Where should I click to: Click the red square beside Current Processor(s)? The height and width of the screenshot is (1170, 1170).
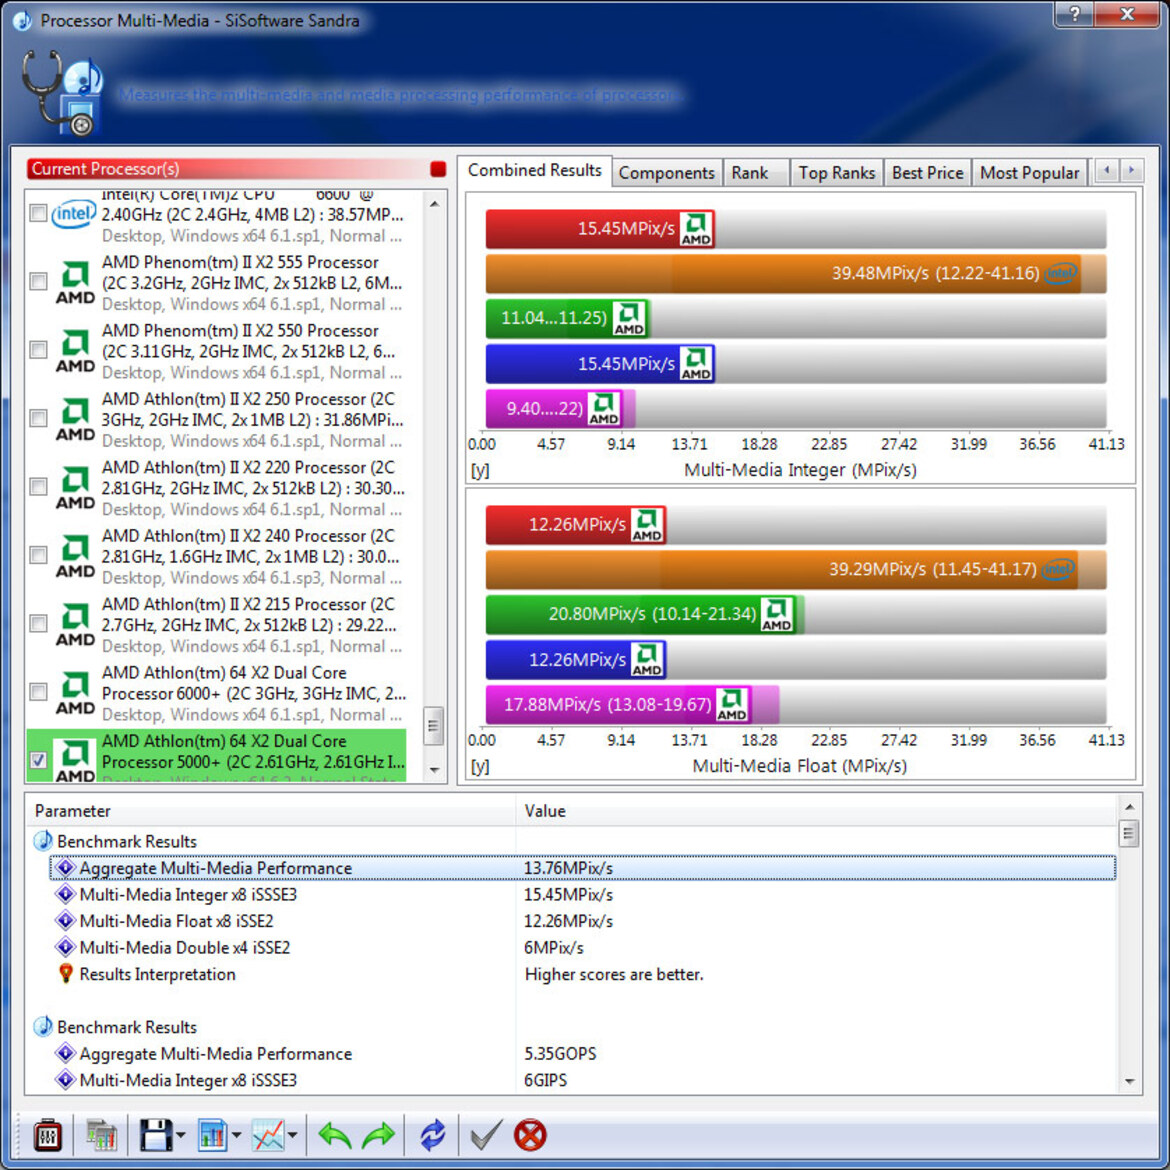click(x=438, y=169)
